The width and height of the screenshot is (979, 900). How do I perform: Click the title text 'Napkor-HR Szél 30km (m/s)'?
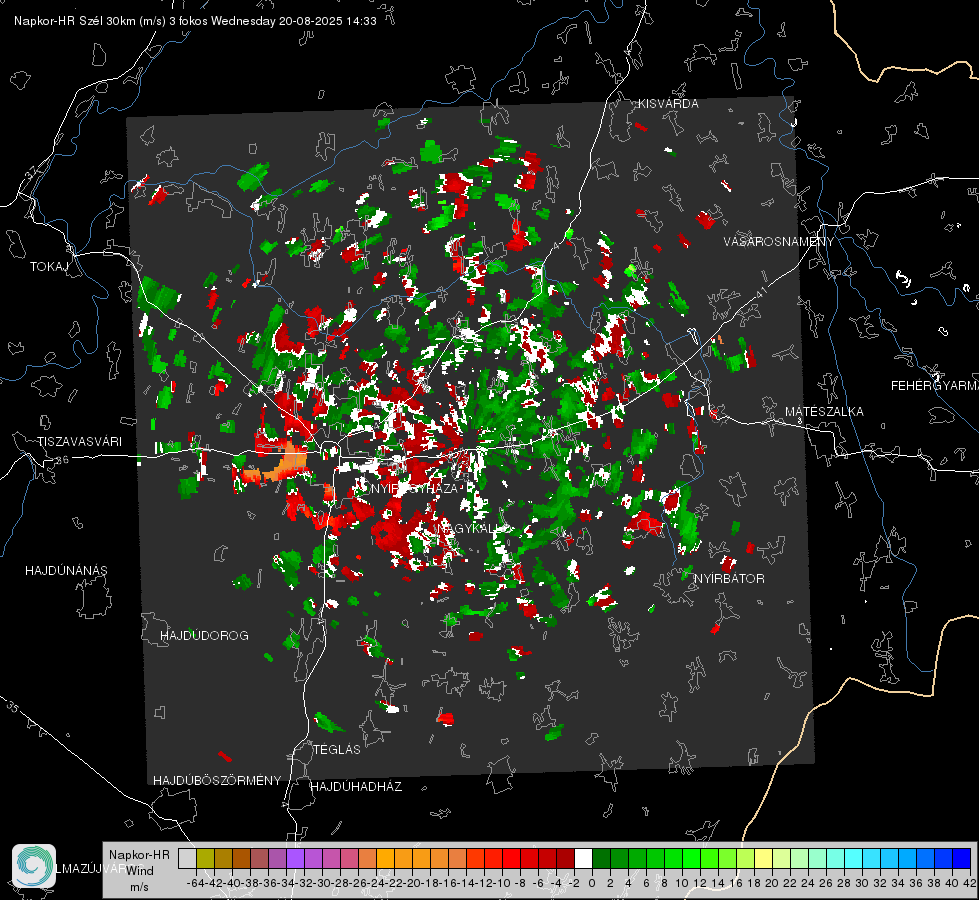click(x=90, y=21)
